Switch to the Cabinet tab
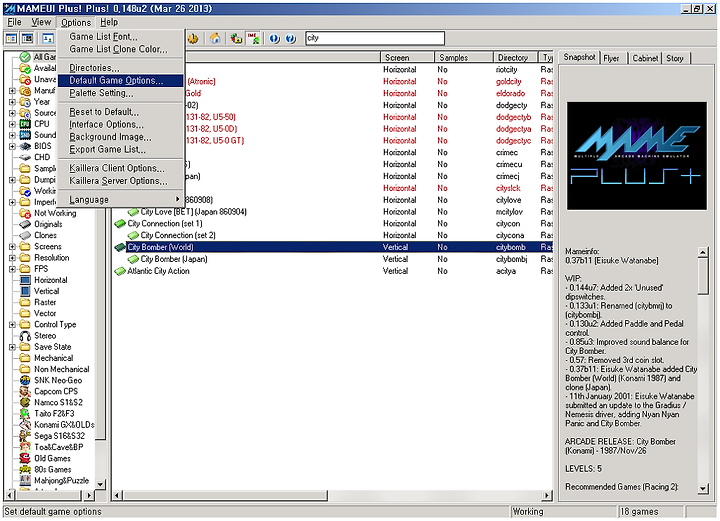Screen dimensions: 720x521 [645, 58]
